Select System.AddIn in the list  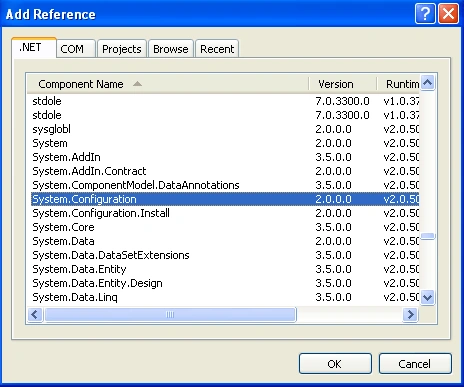[x=225, y=157]
